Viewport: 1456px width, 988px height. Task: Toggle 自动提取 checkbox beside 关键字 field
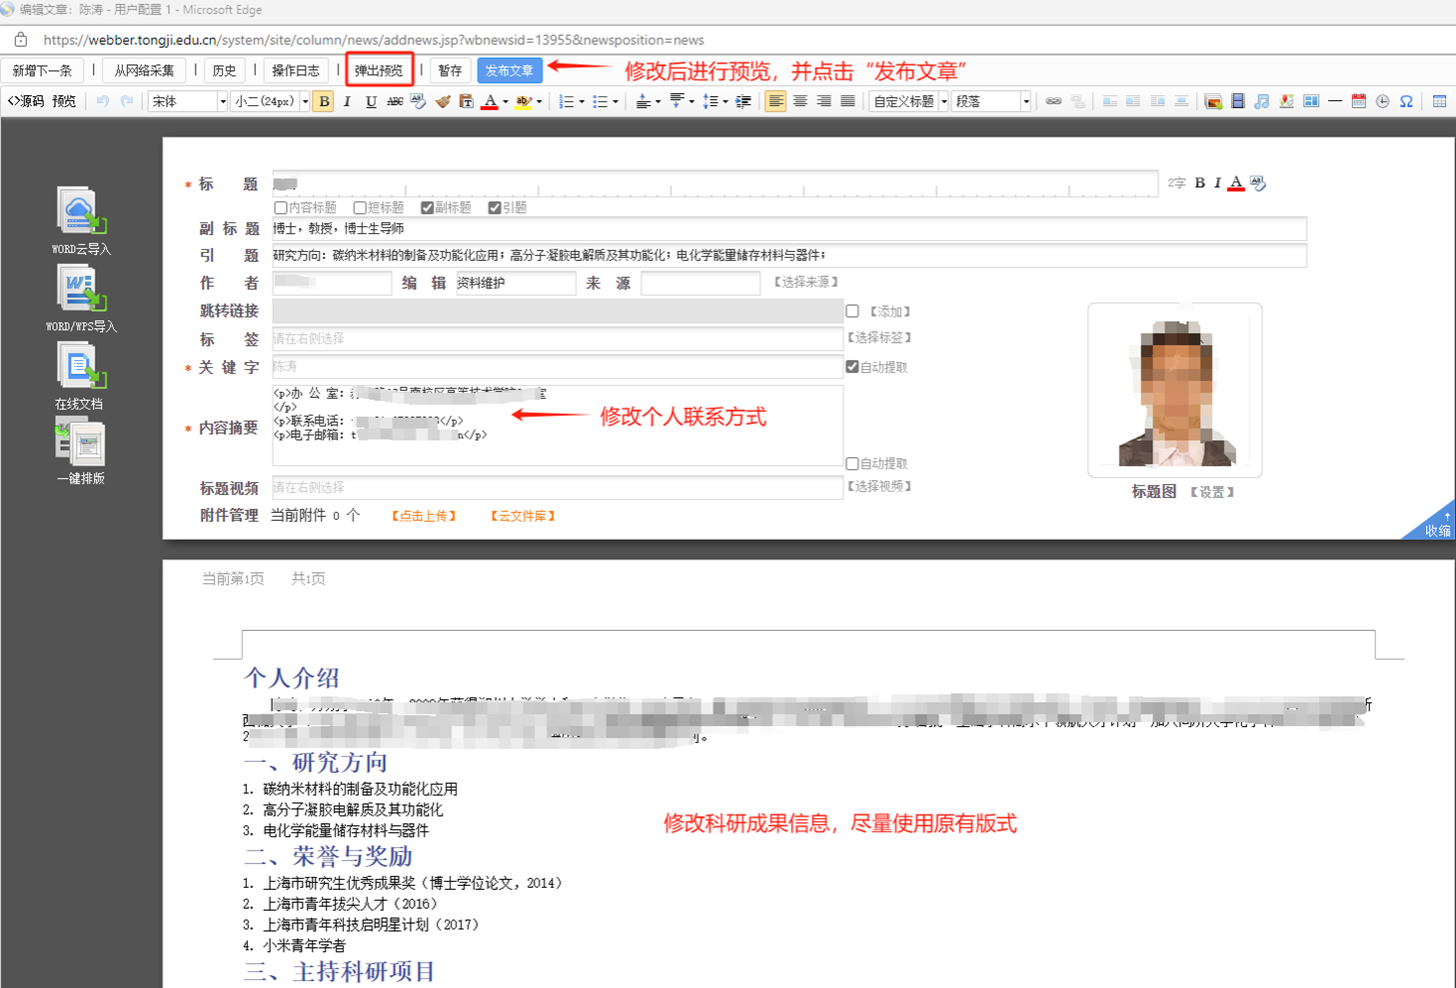(x=852, y=367)
